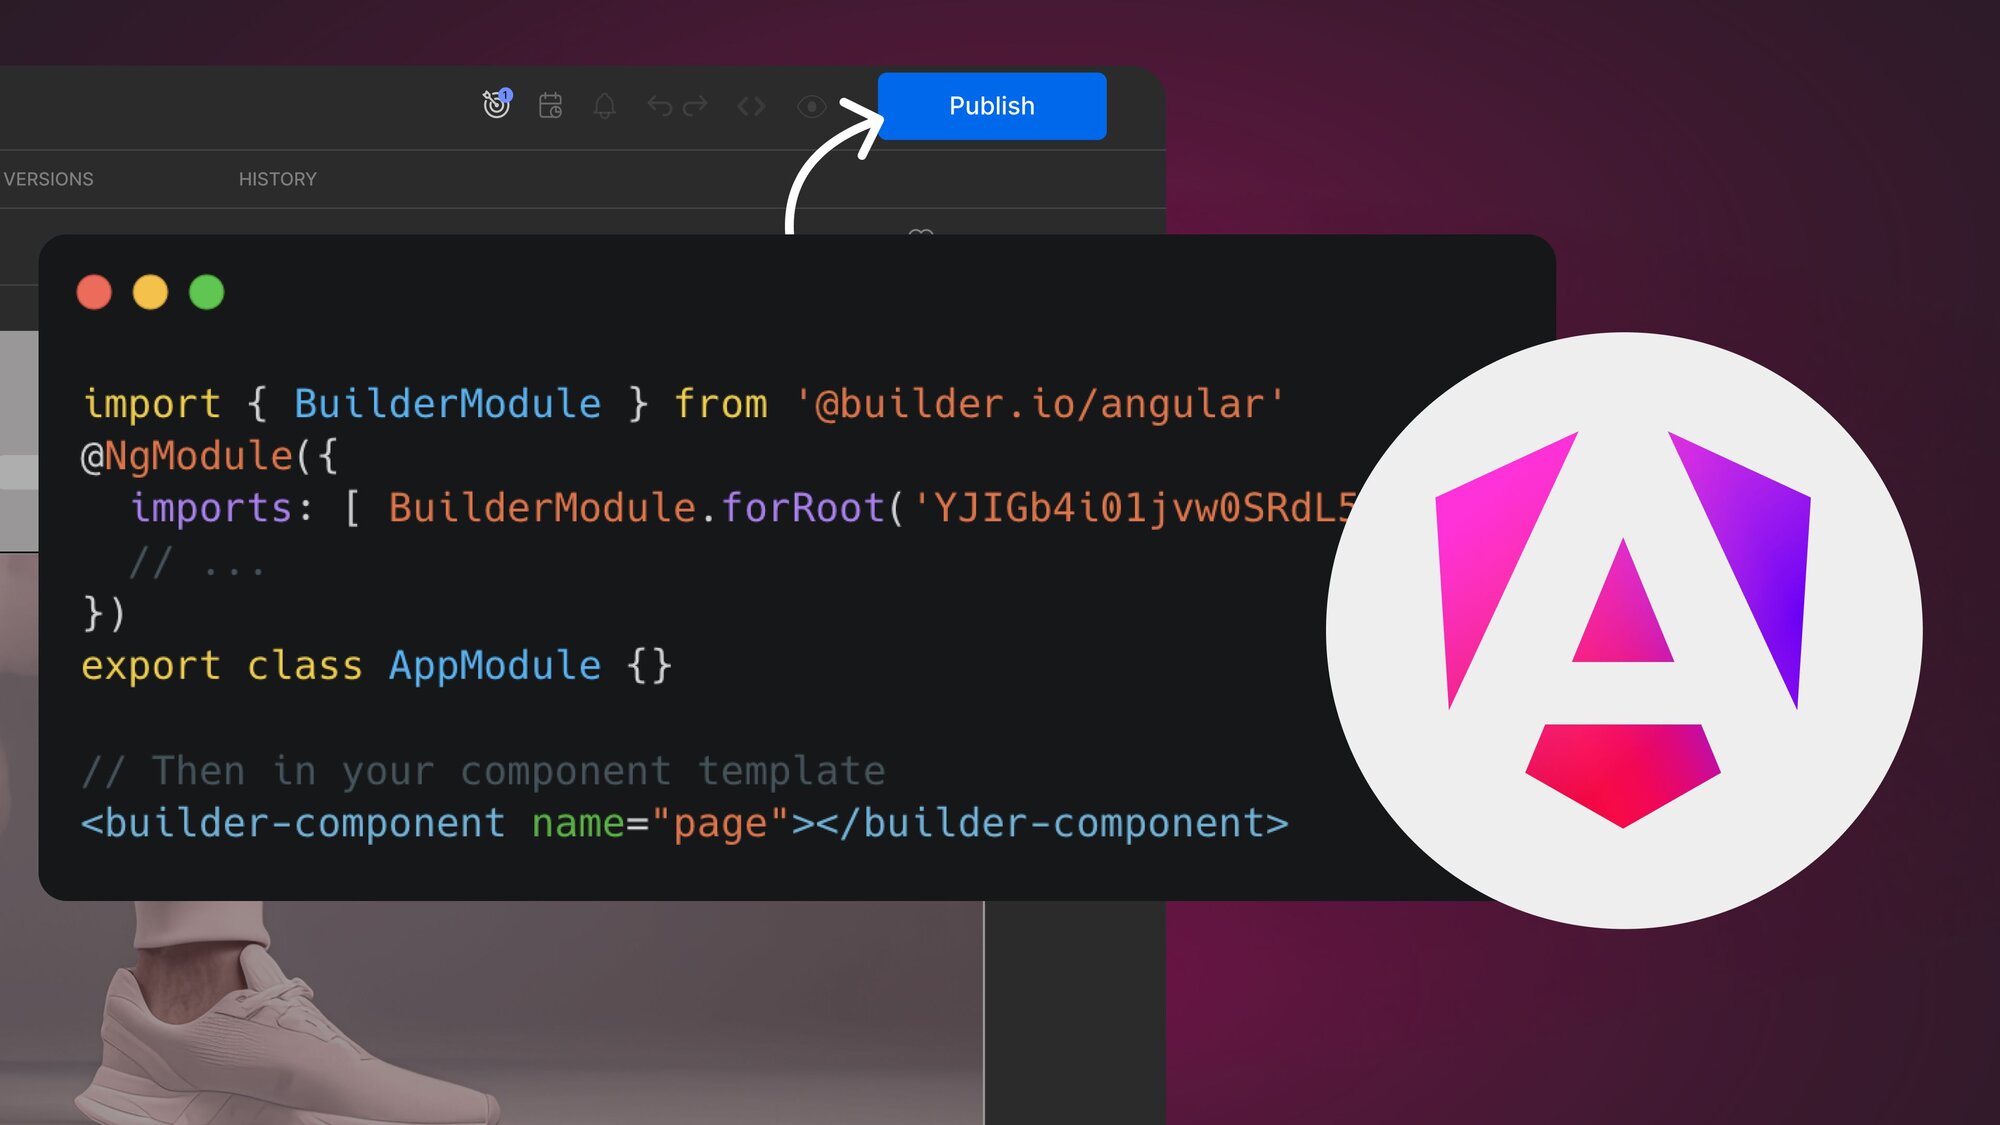This screenshot has width=2000, height=1125.
Task: Click the opening '<builder-component' tag
Action: point(293,823)
